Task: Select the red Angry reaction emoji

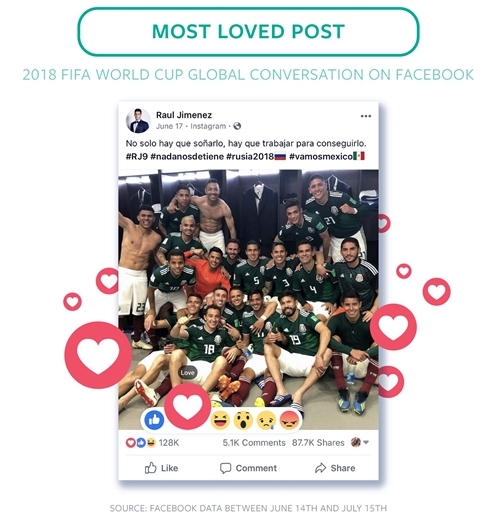Action: [x=289, y=420]
